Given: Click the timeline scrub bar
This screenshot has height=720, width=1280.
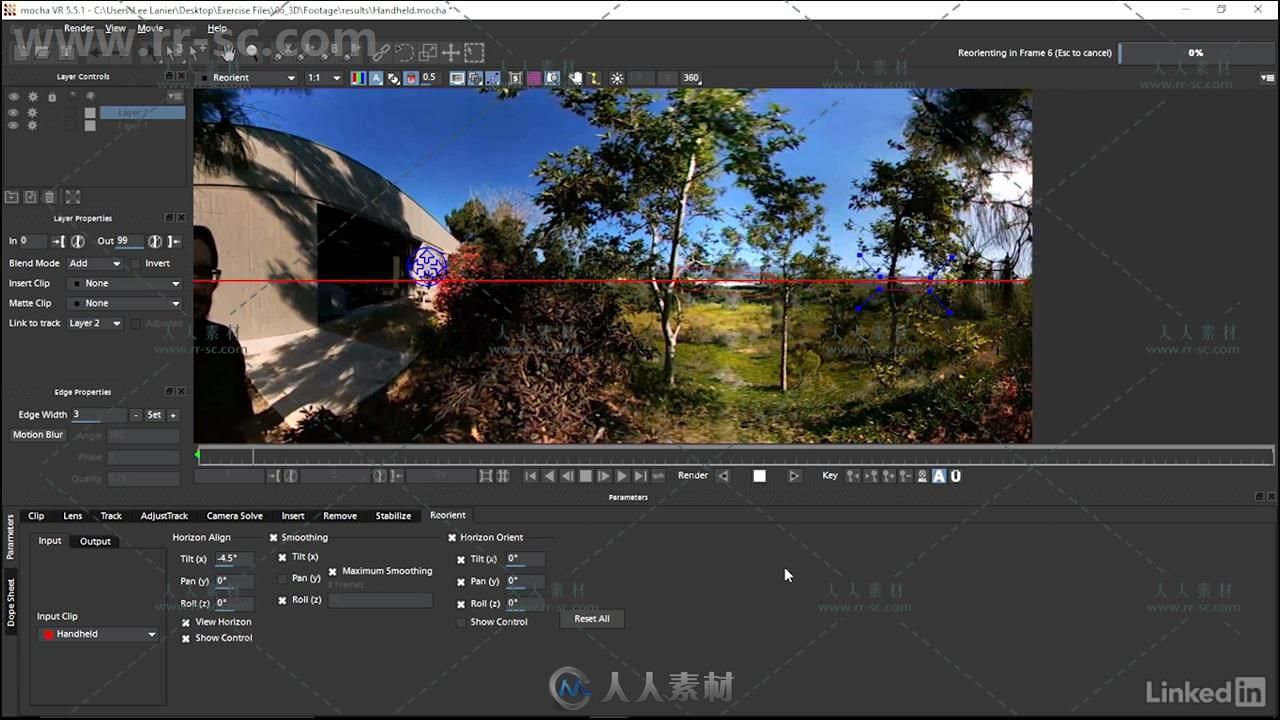Looking at the screenshot, I should pos(737,456).
